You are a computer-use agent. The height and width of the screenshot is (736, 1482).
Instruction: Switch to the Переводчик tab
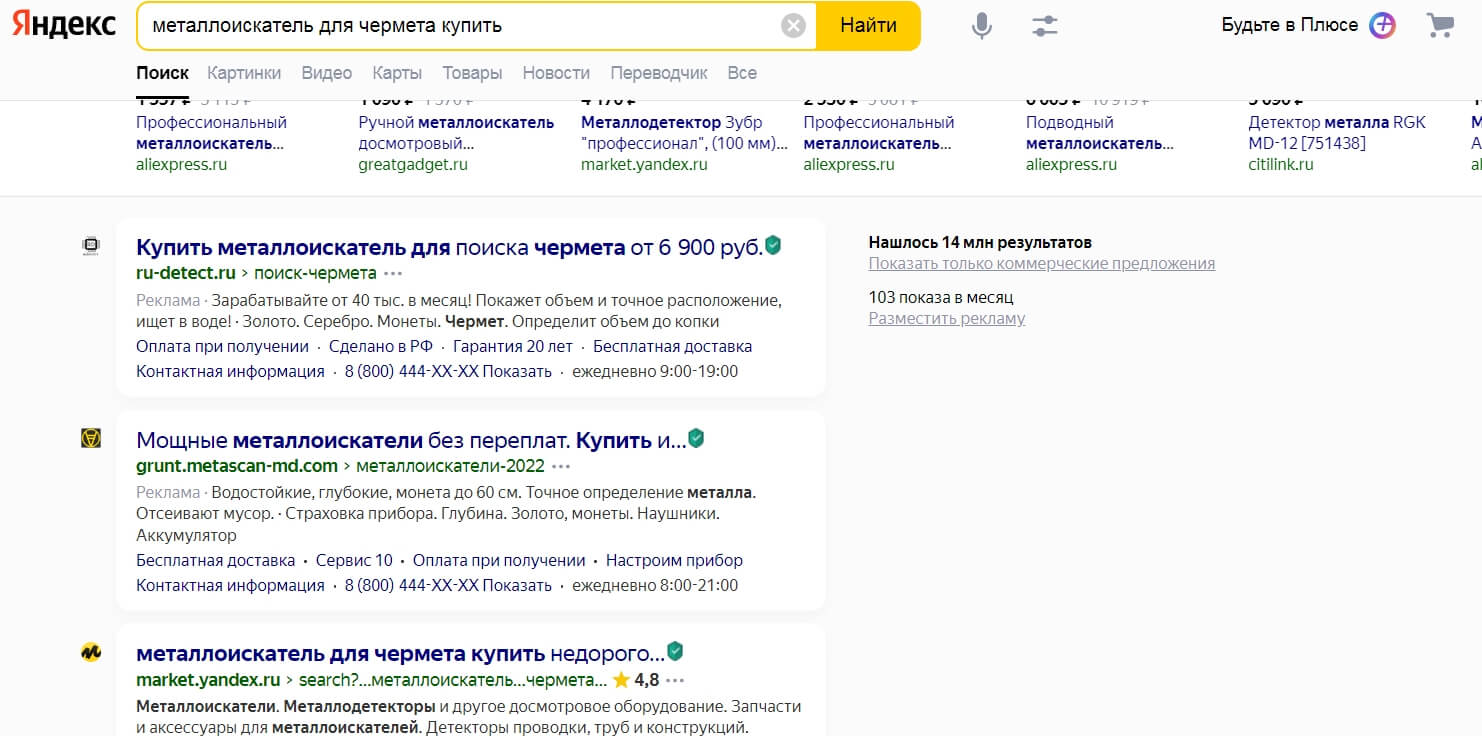point(659,73)
